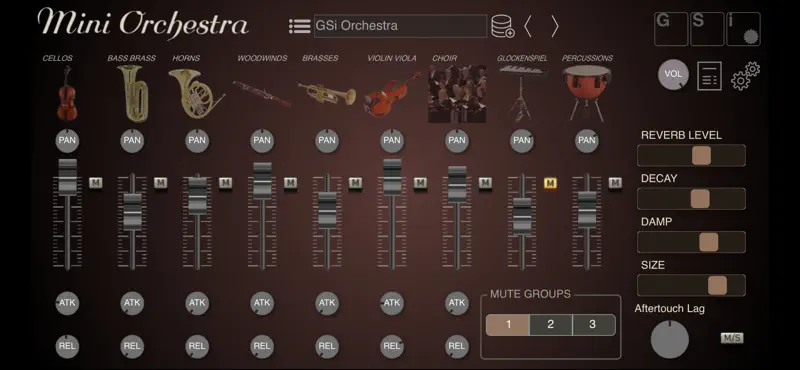
Task: Go to next preset arrow
Action: [x=555, y=27]
